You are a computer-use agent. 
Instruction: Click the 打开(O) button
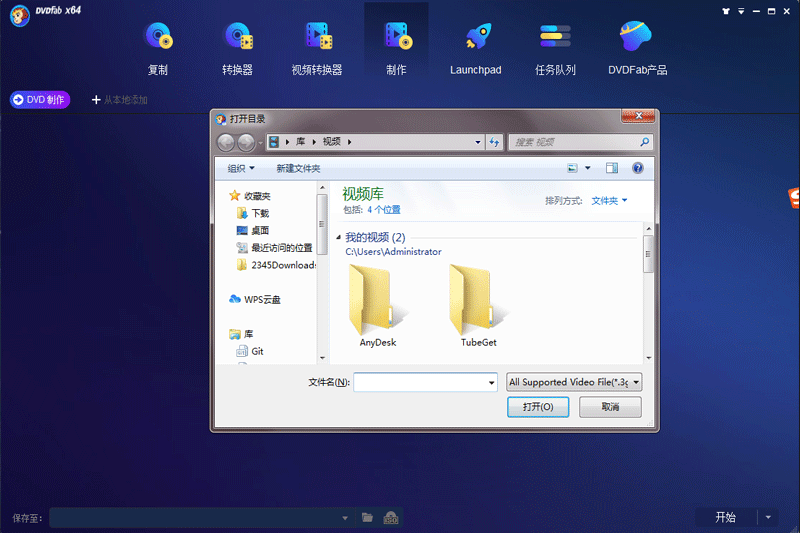tap(538, 407)
